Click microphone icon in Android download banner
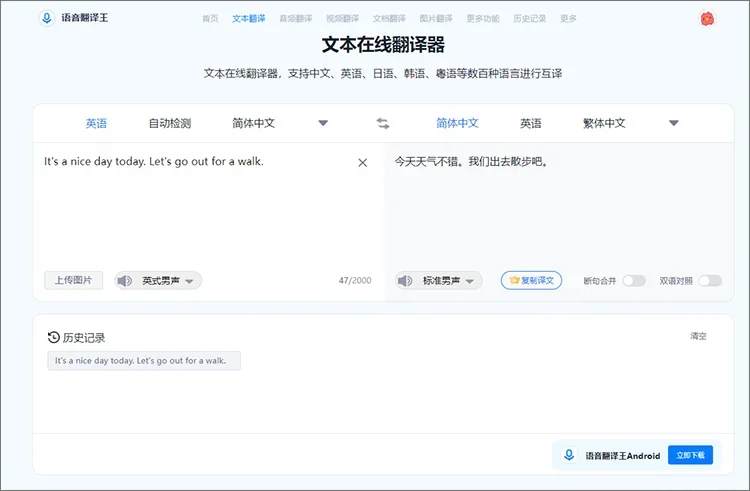The height and width of the screenshot is (491, 750). (569, 455)
